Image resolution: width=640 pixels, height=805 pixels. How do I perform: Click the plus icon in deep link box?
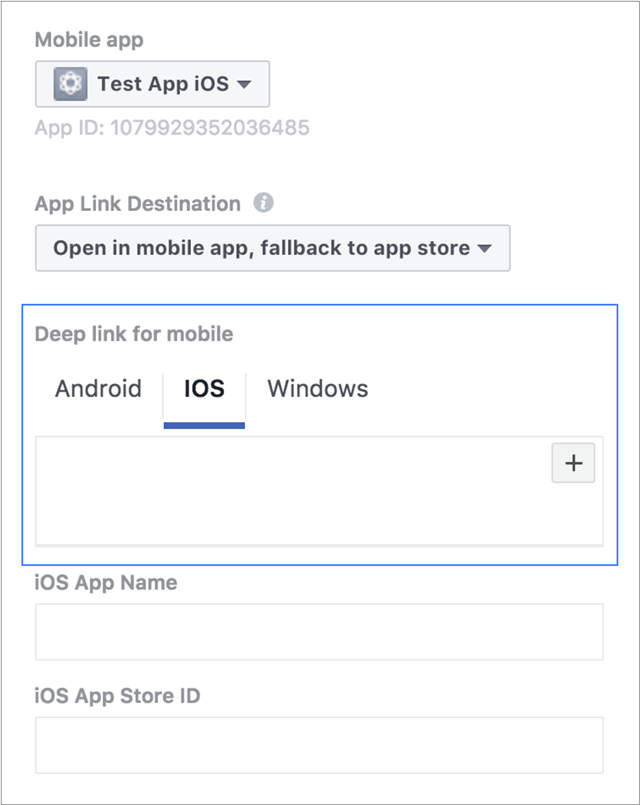(573, 463)
